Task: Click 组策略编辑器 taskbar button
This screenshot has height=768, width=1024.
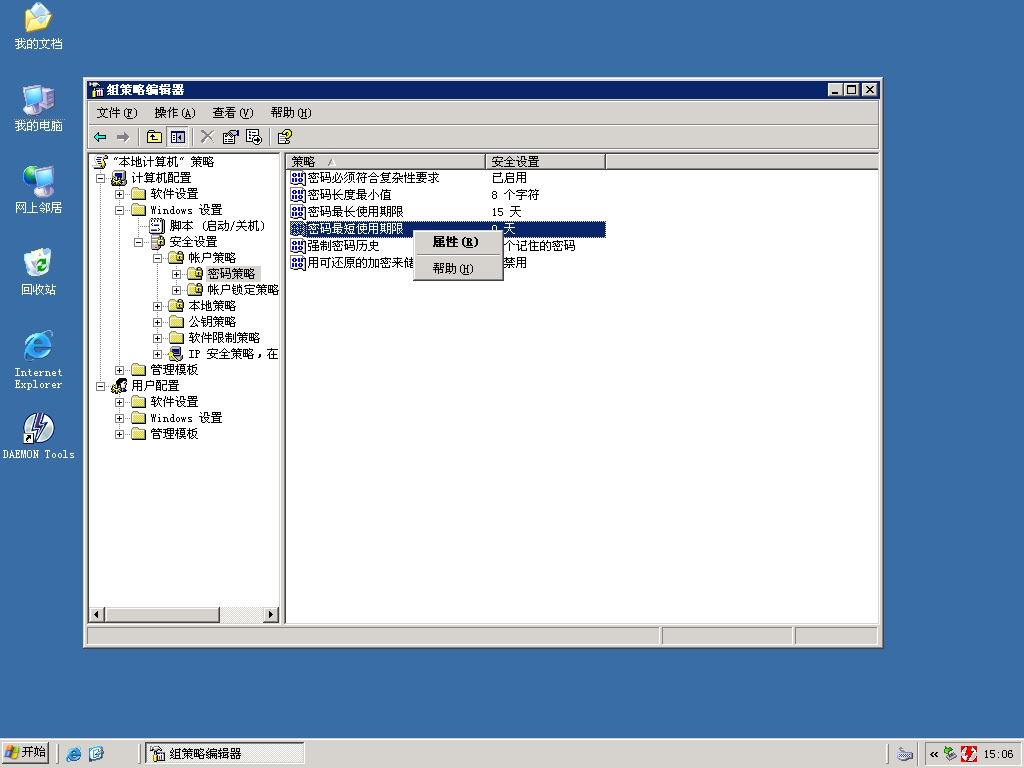Action: coord(225,754)
